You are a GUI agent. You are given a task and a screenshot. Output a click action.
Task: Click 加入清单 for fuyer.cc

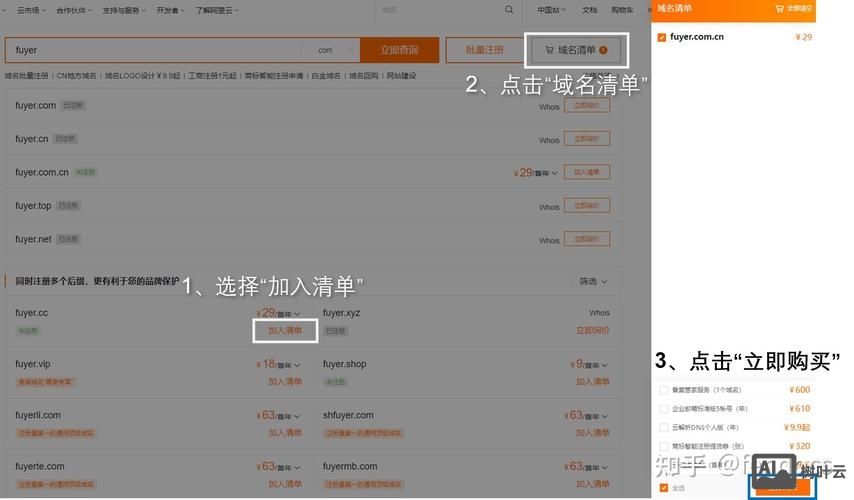click(285, 331)
